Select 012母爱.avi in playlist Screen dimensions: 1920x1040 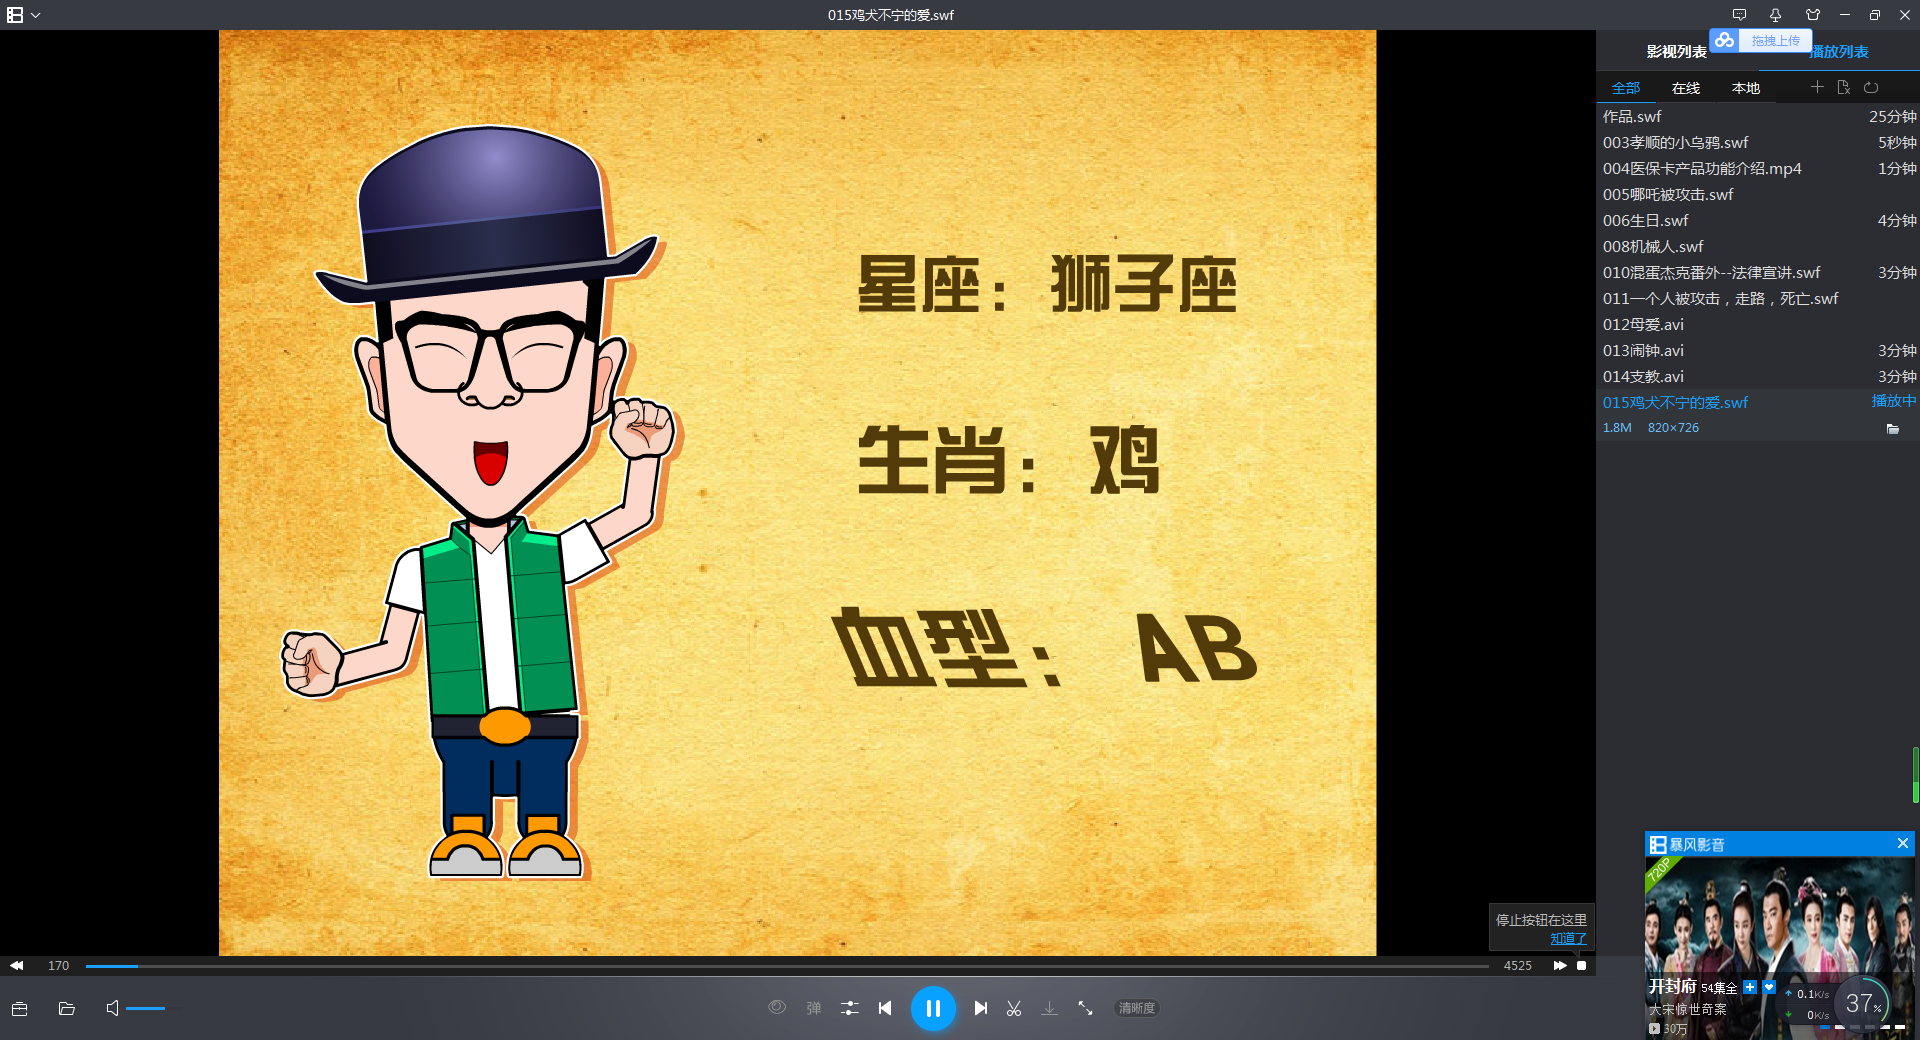(1758, 324)
